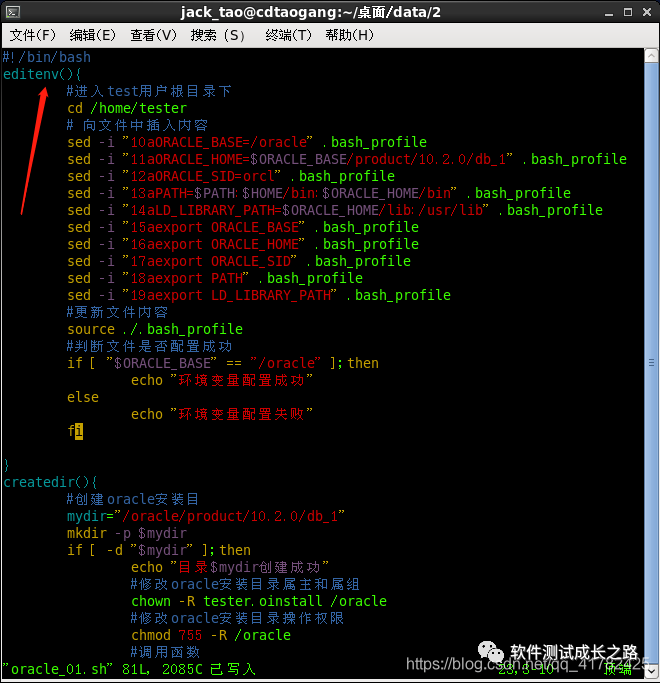
Task: Click the 'if [ "$ORACLE_BASE"' condition line
Action: tap(223, 363)
